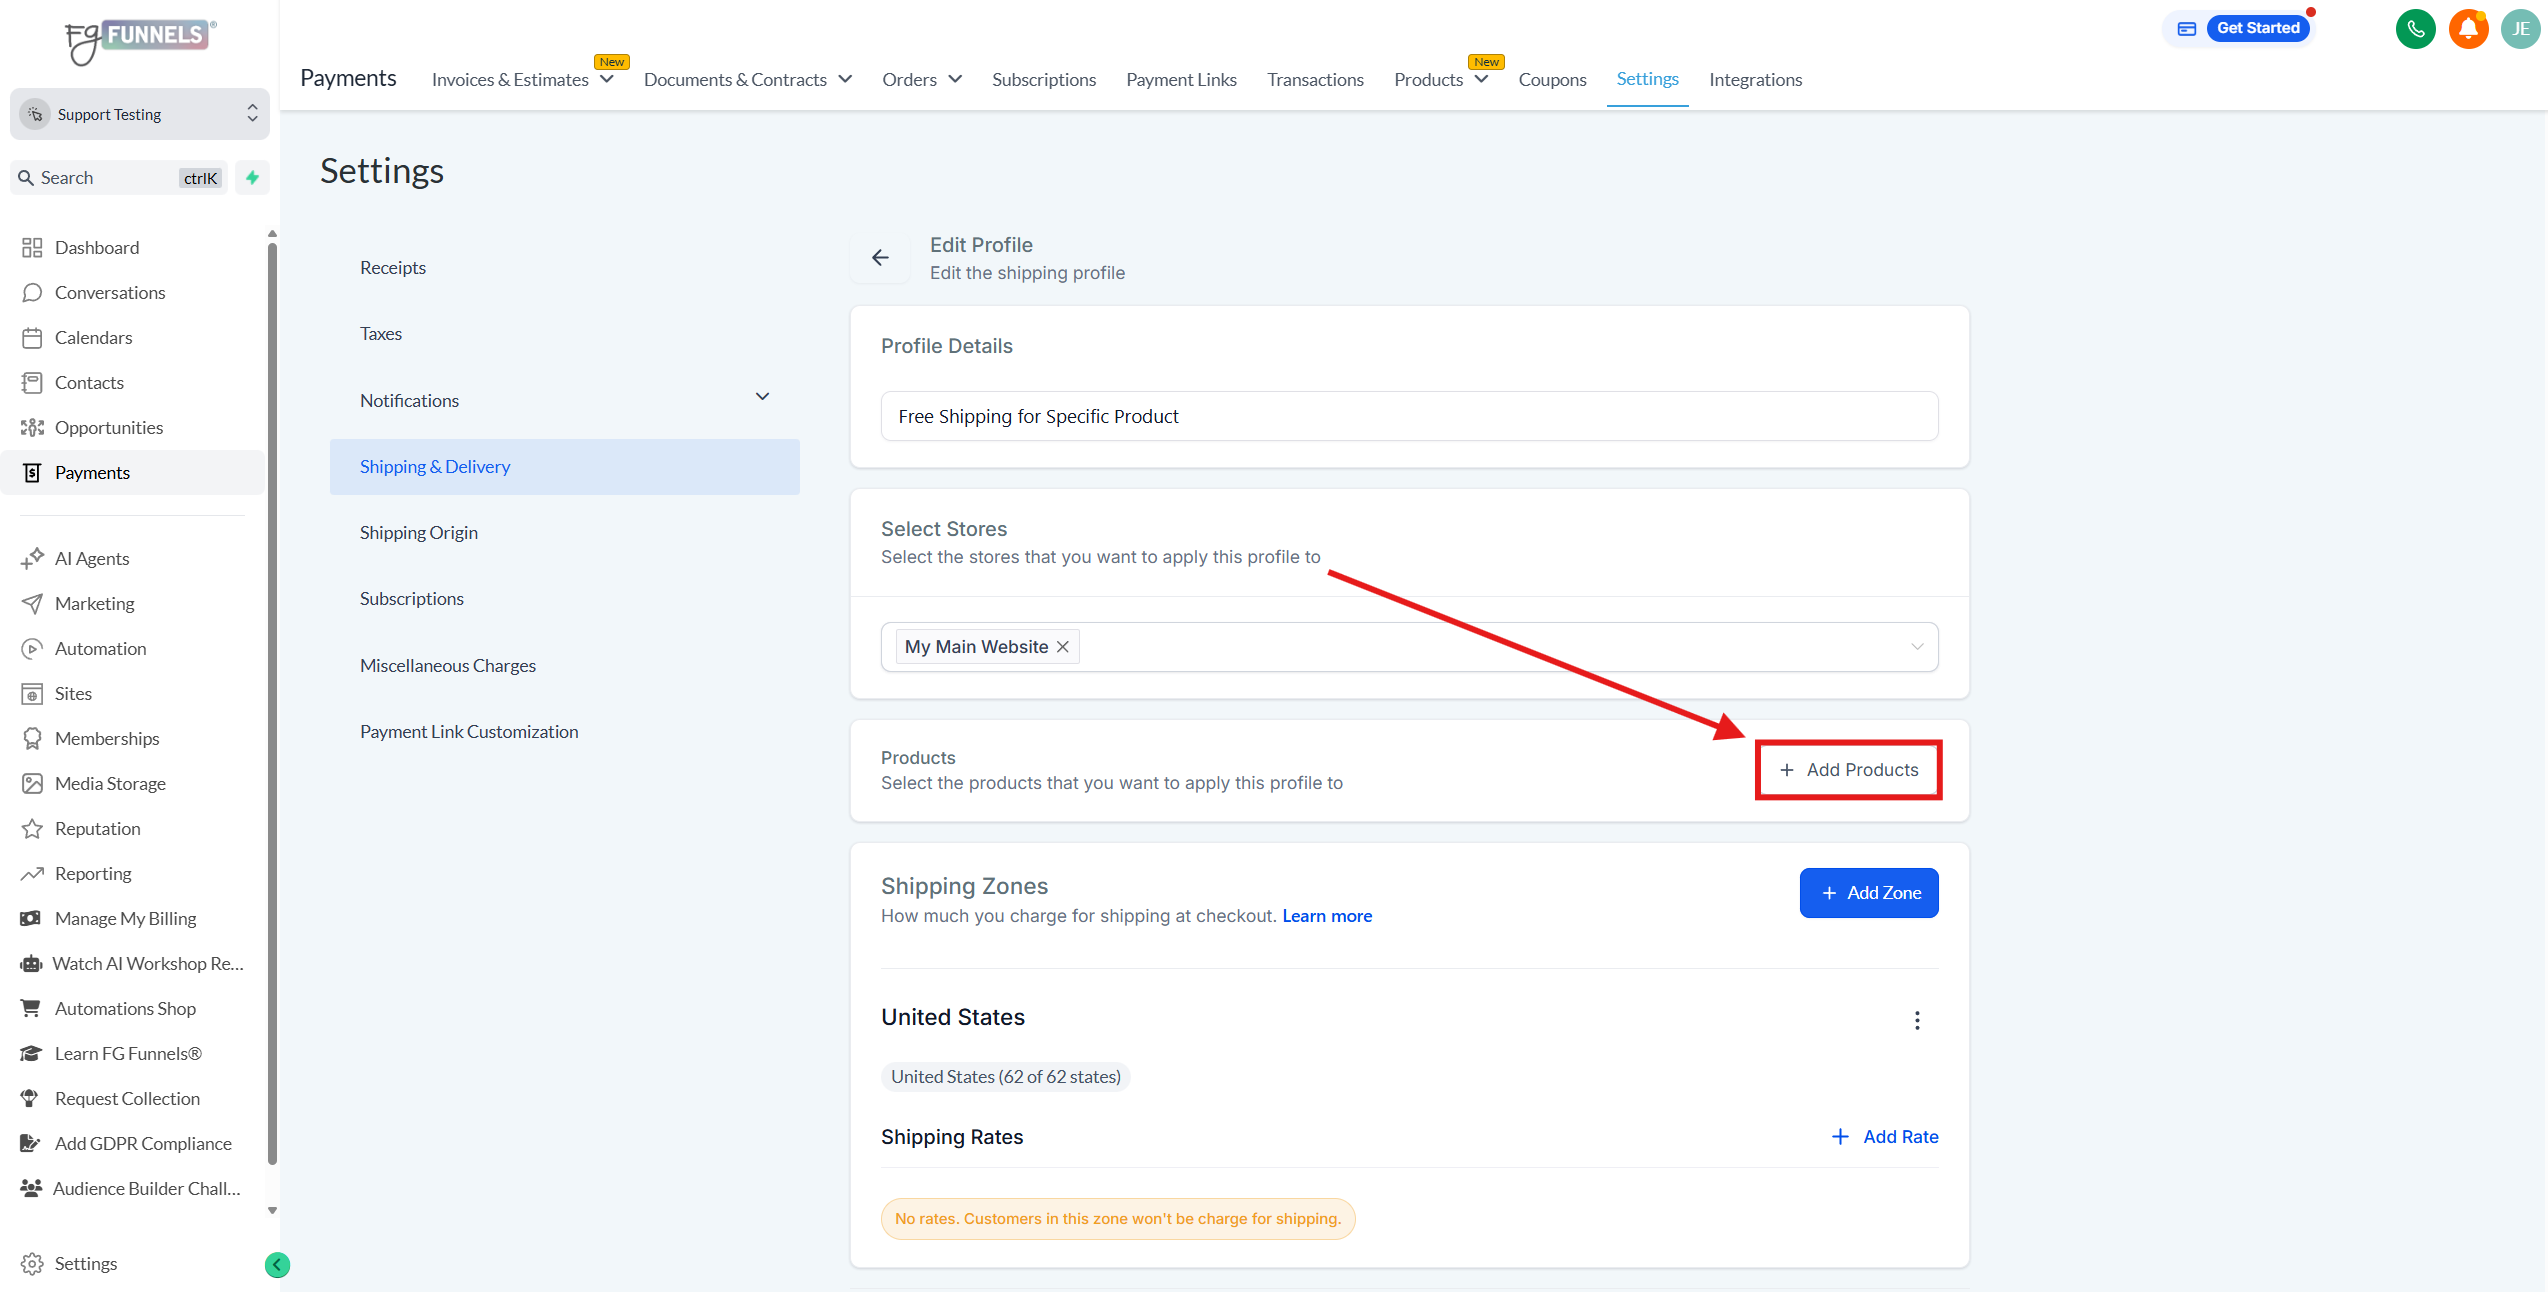Click the green lightning quick-action icon
The width and height of the screenshot is (2548, 1292).
click(x=253, y=178)
